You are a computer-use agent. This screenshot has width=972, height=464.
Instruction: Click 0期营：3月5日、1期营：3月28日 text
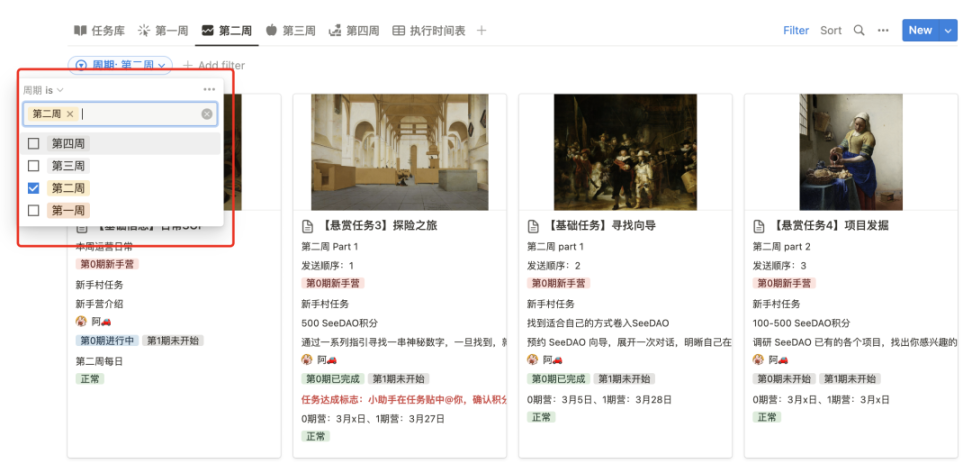599,400
